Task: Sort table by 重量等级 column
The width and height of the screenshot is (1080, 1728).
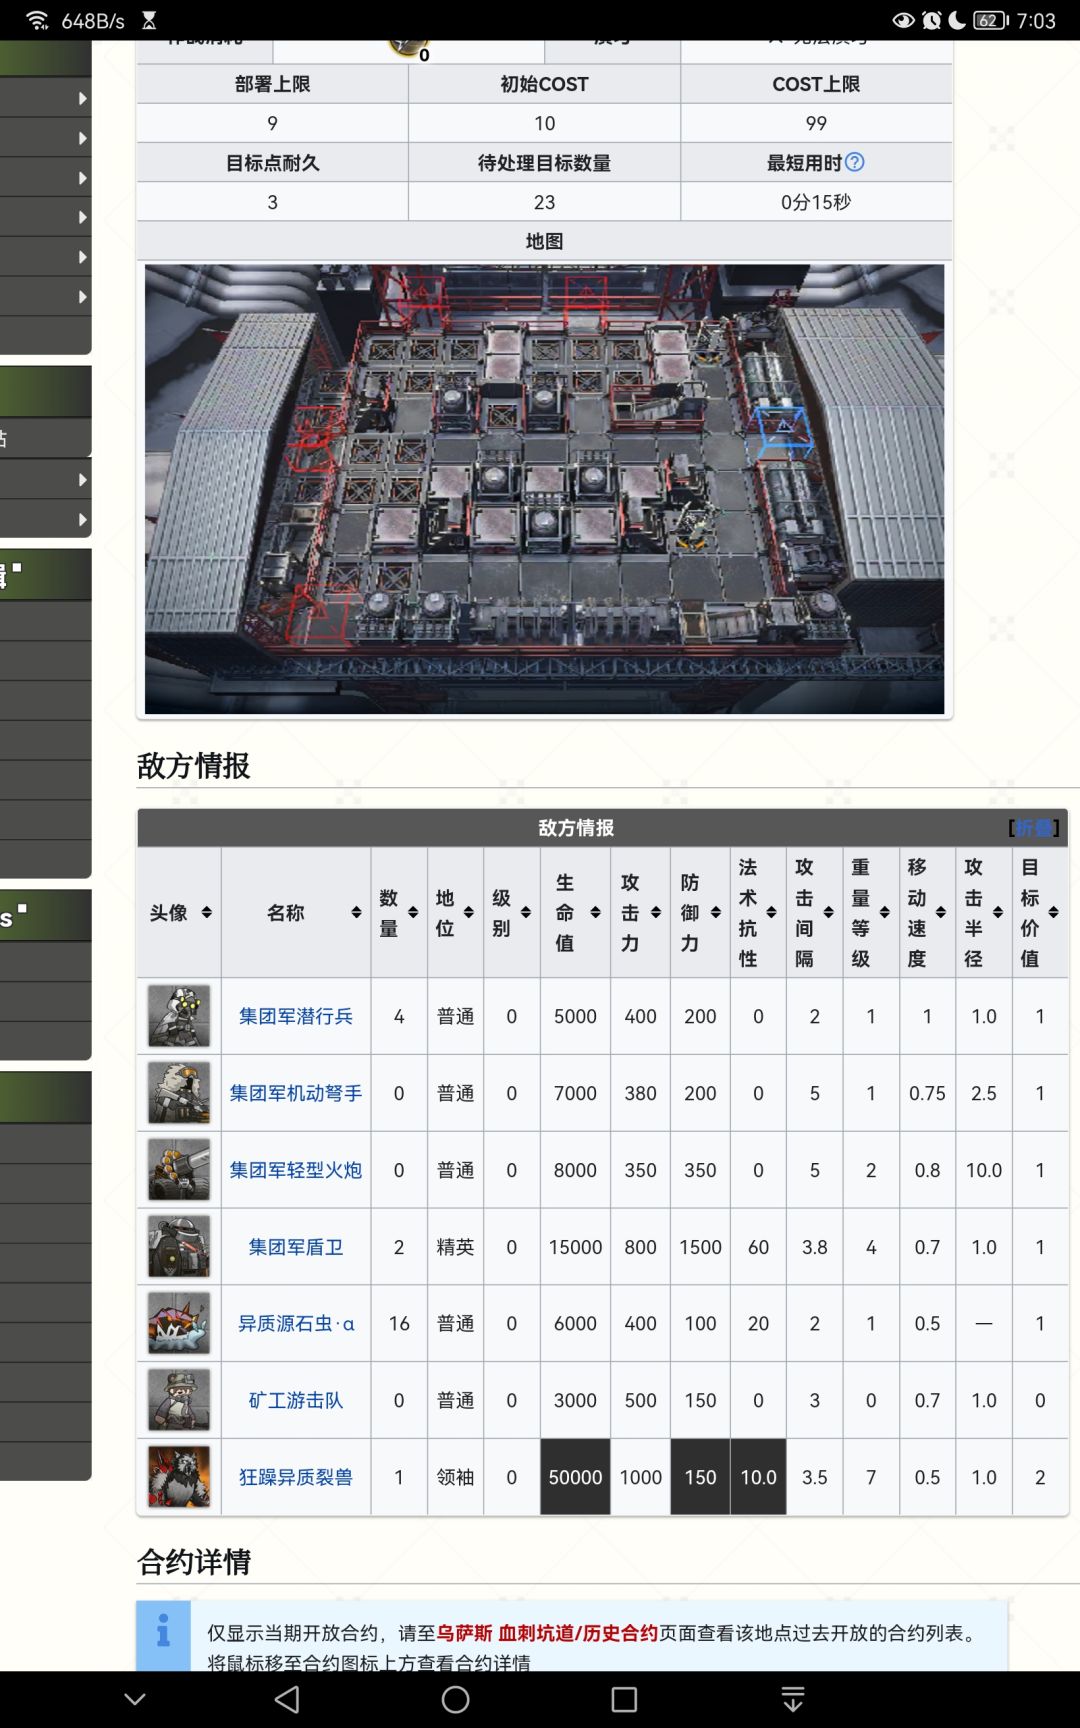Action: tap(884, 912)
